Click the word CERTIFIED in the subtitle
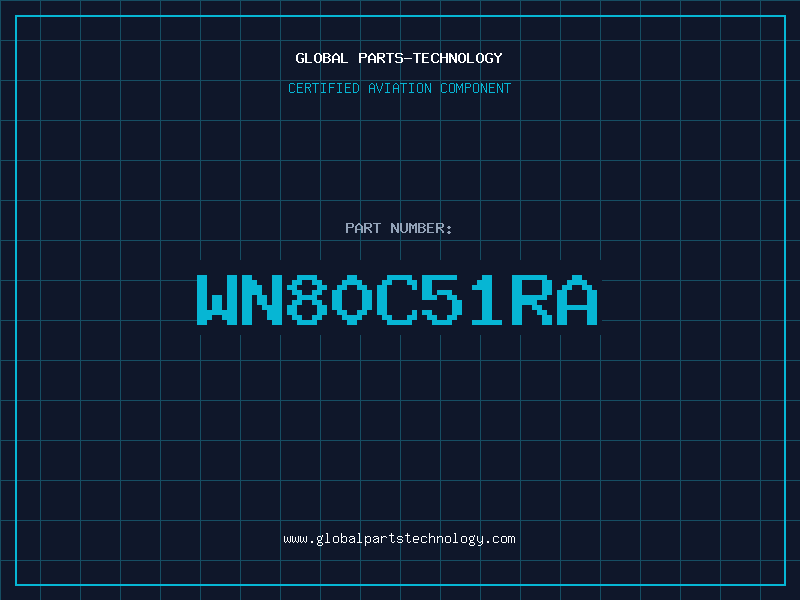 pyautogui.click(x=324, y=89)
